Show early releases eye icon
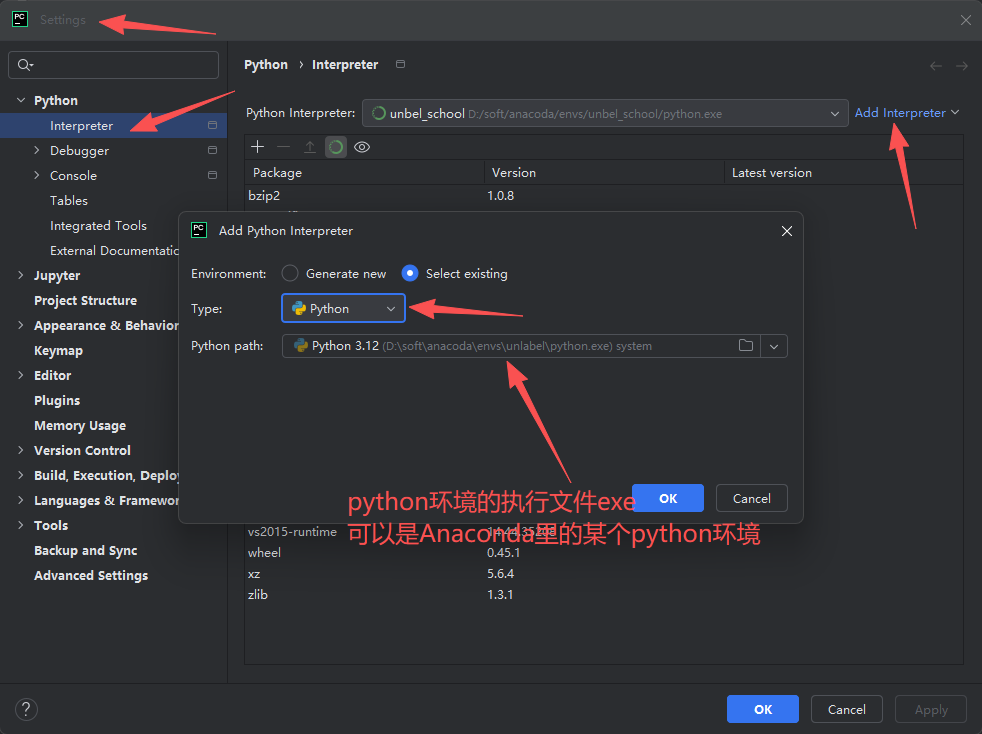Image resolution: width=982 pixels, height=734 pixels. (362, 147)
